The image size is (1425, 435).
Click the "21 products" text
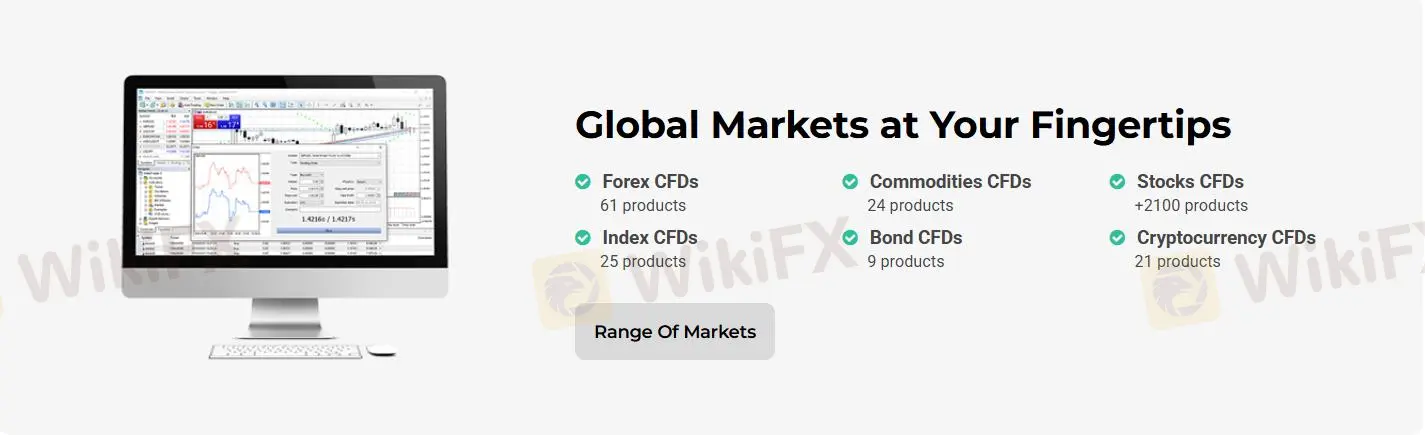point(1177,262)
